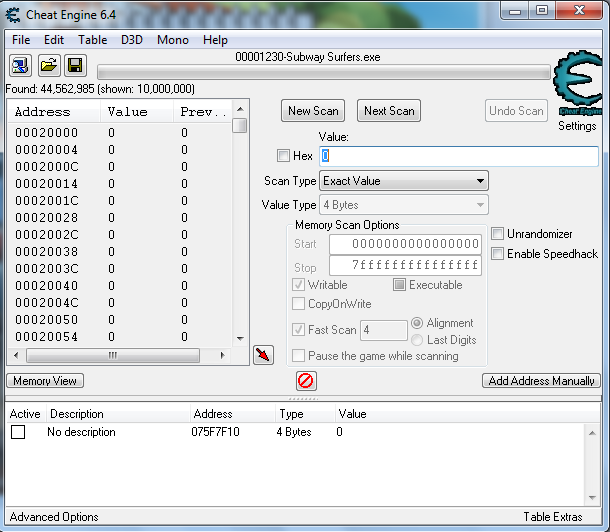Open the process list computer icon
This screenshot has width=610, height=532.
20,65
